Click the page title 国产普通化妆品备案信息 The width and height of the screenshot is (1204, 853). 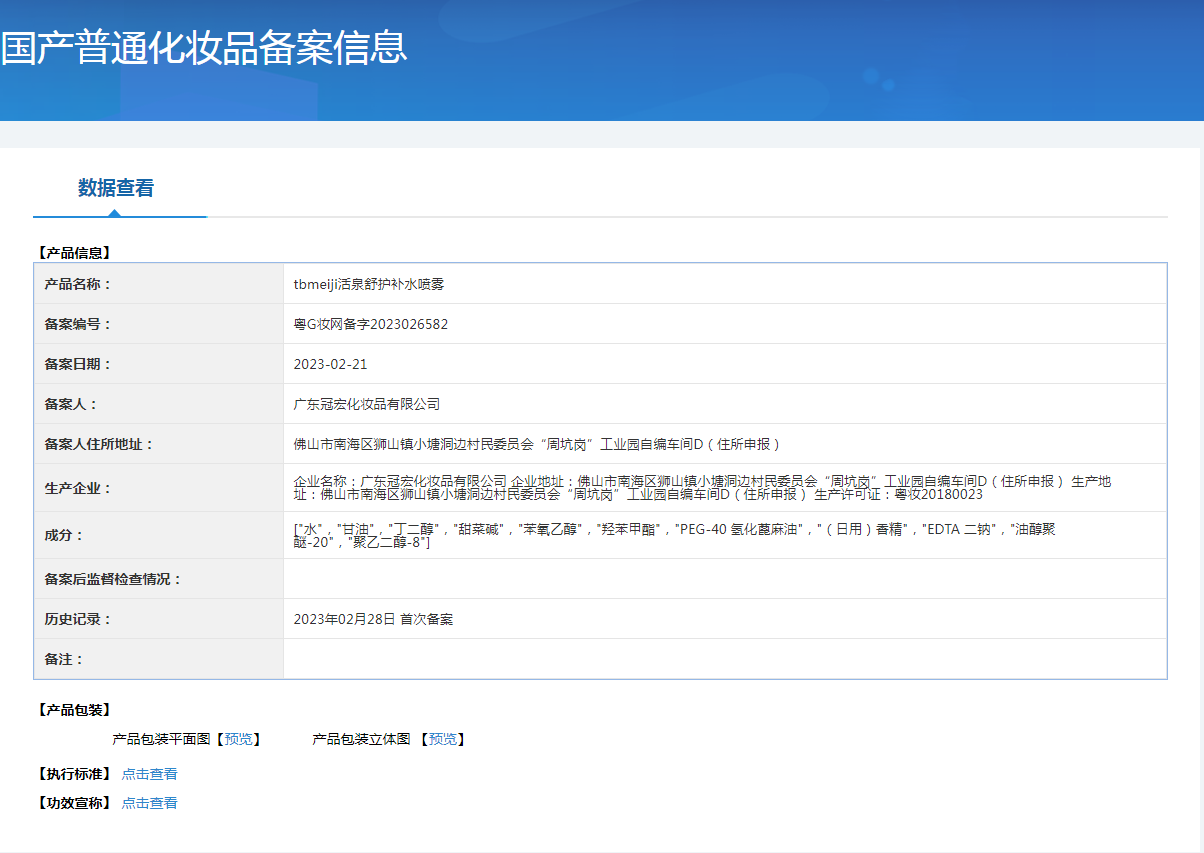(204, 48)
